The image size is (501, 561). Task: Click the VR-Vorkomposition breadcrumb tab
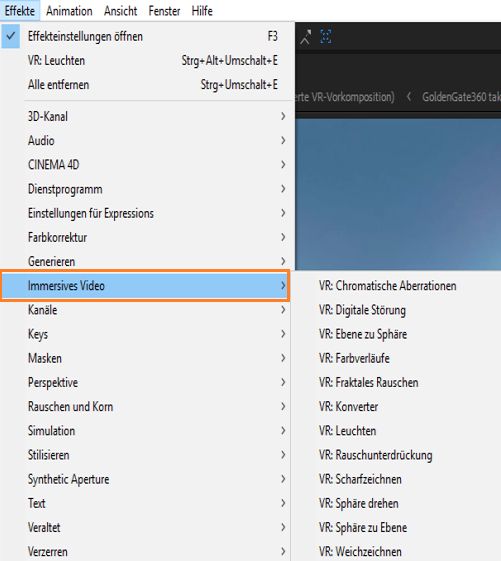tap(345, 97)
